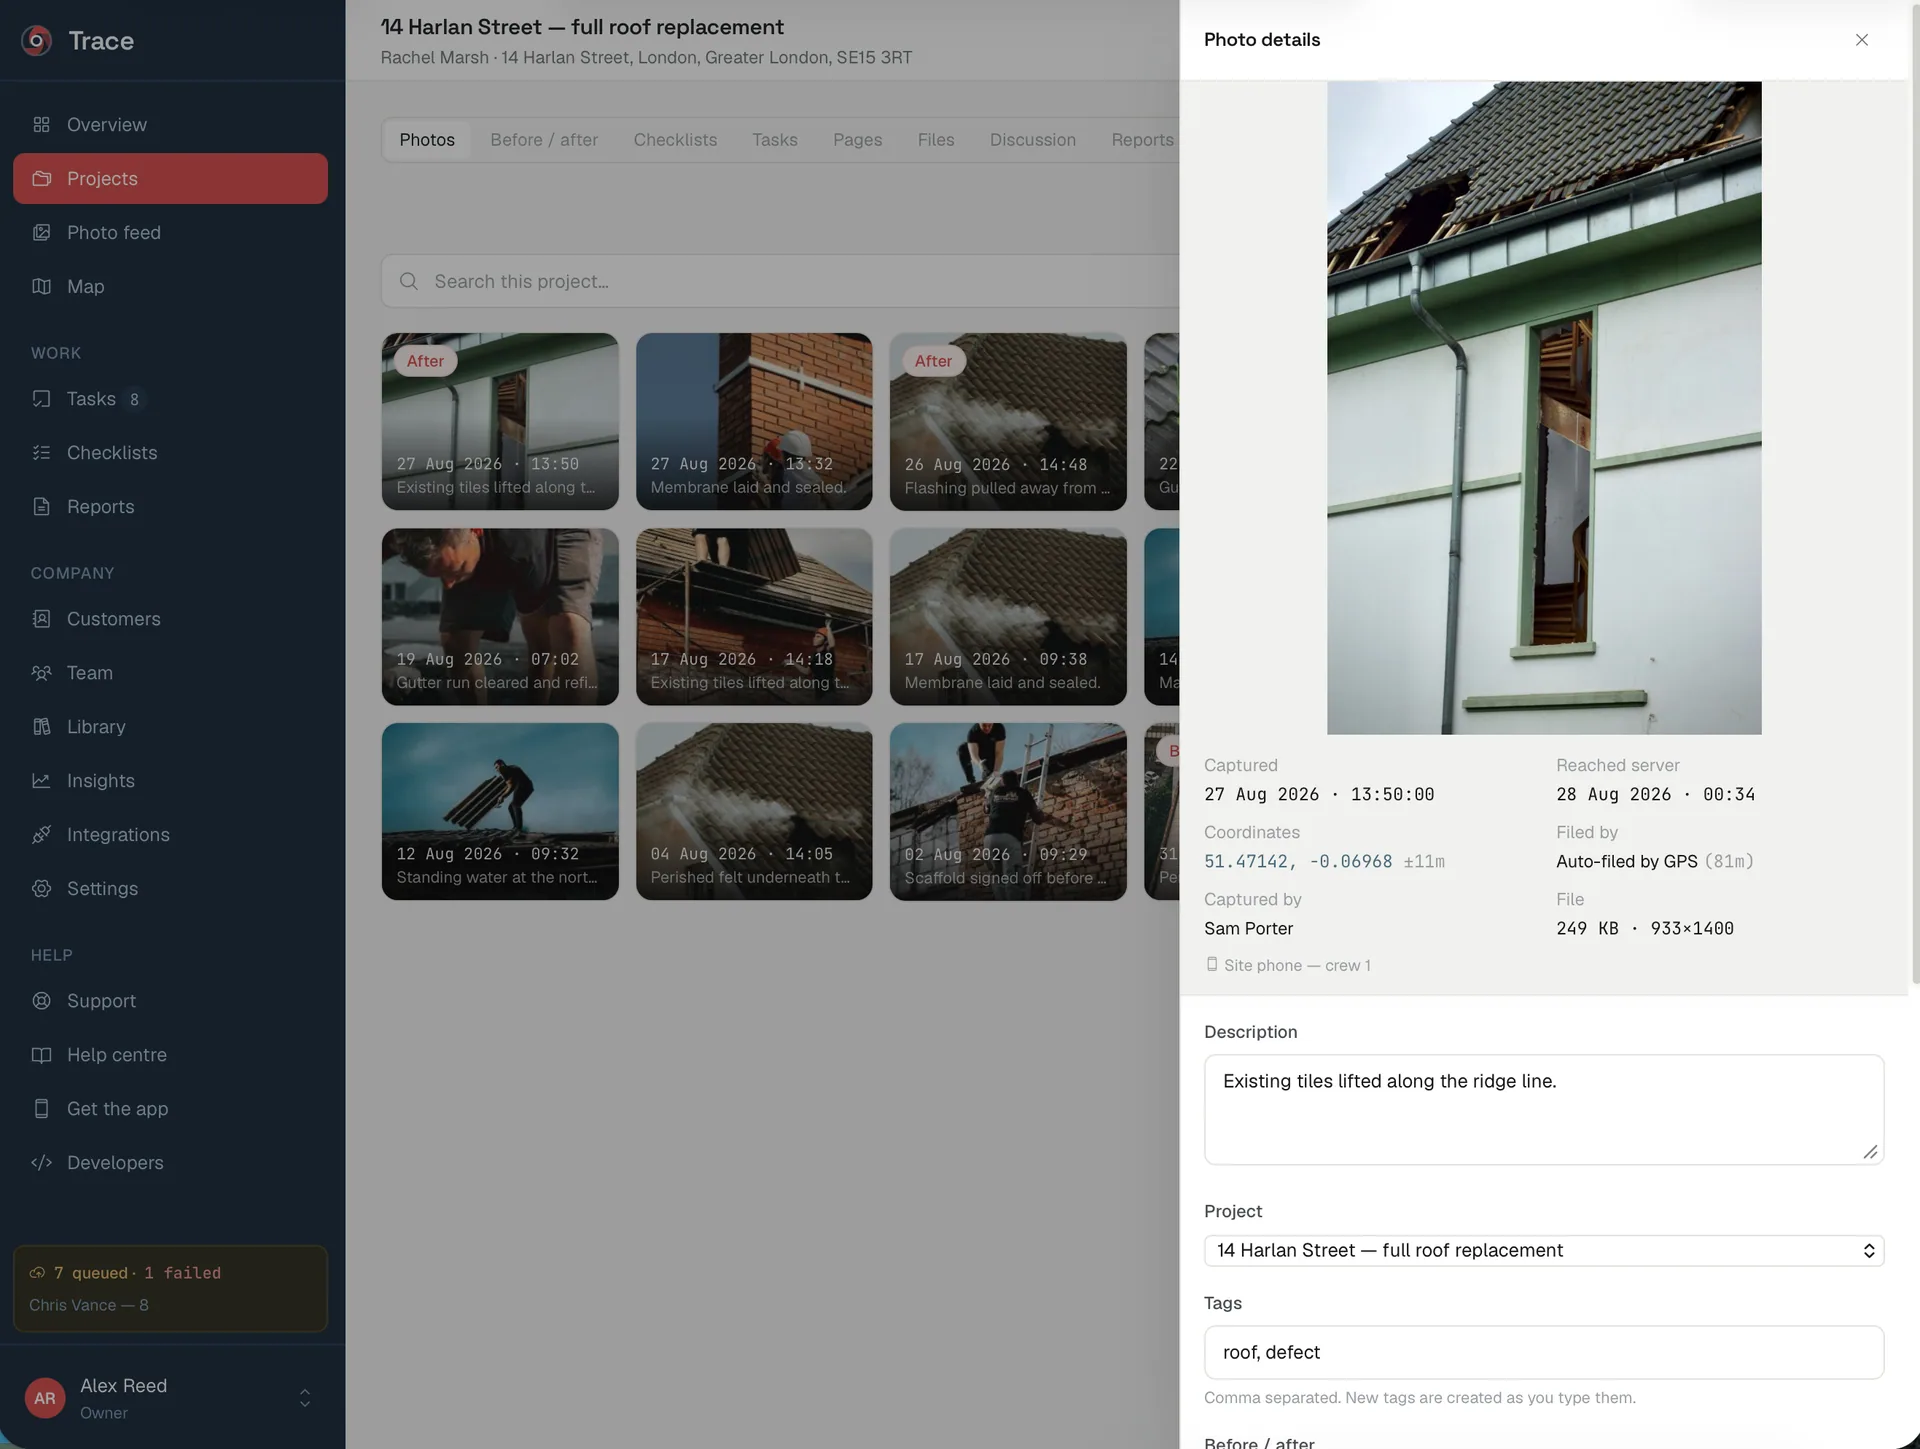Image resolution: width=1920 pixels, height=1449 pixels.
Task: Click the Get the app phone icon
Action: click(x=41, y=1109)
